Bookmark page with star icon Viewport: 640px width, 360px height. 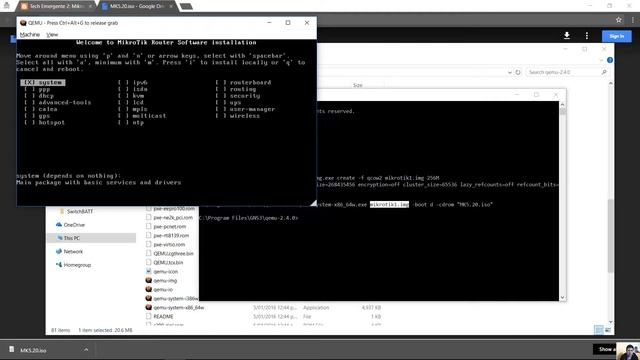click(618, 20)
